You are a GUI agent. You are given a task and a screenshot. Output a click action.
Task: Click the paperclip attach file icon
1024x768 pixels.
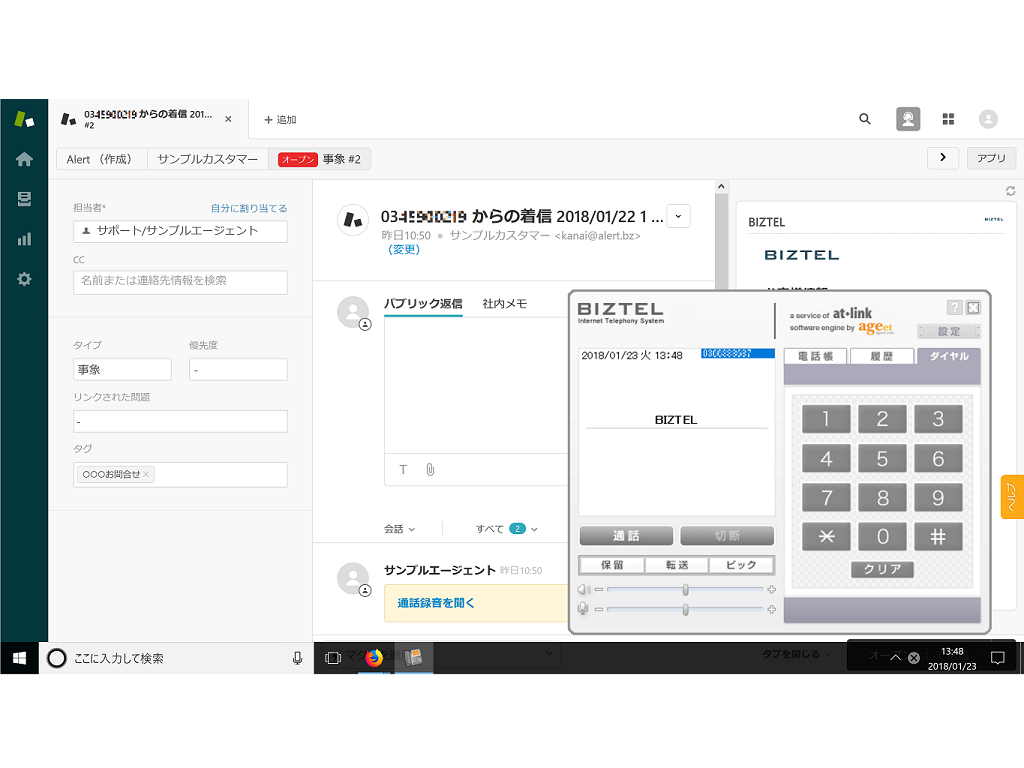coord(430,469)
